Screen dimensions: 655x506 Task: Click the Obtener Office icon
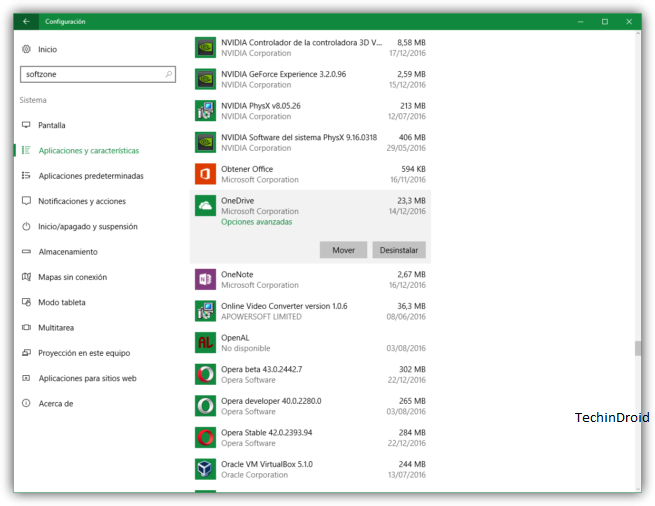click(205, 174)
